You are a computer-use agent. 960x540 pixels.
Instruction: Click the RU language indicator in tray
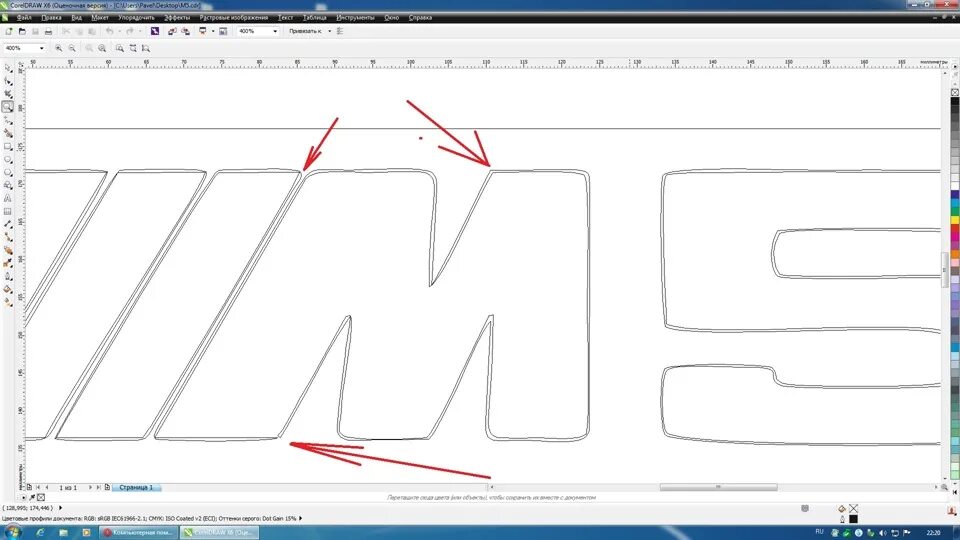820,532
